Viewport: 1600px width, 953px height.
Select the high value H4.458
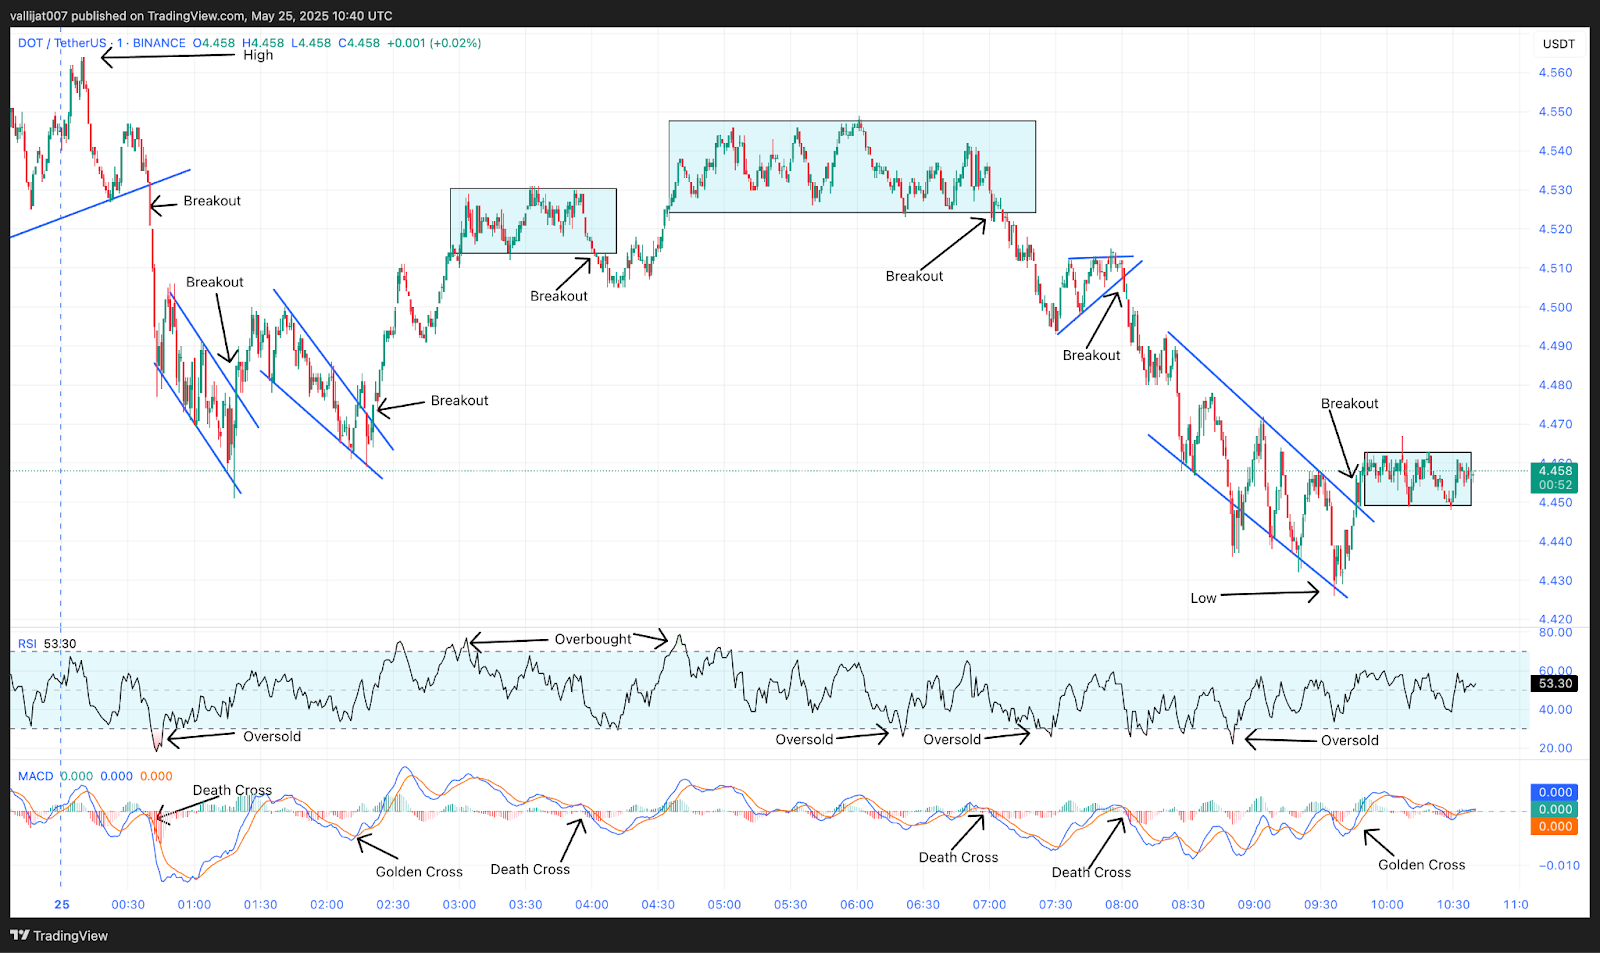click(x=263, y=43)
